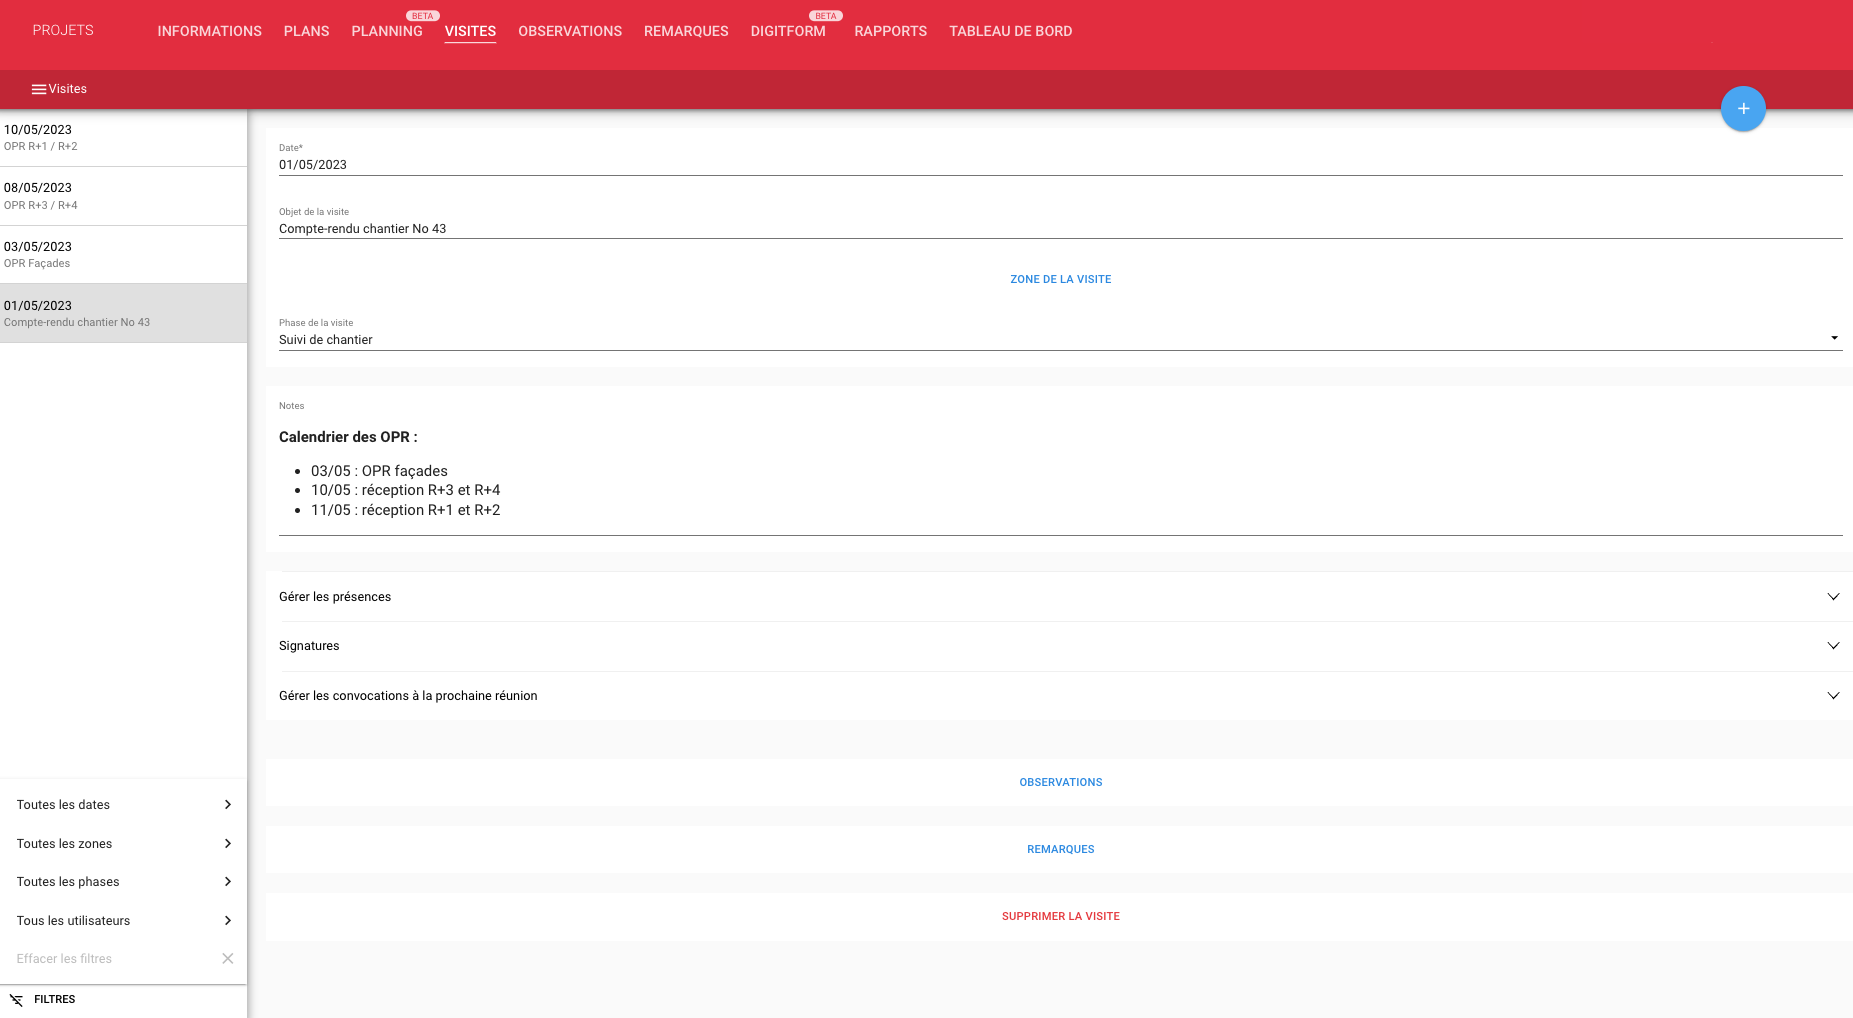
Task: Go to the Rapports tab
Action: point(890,32)
